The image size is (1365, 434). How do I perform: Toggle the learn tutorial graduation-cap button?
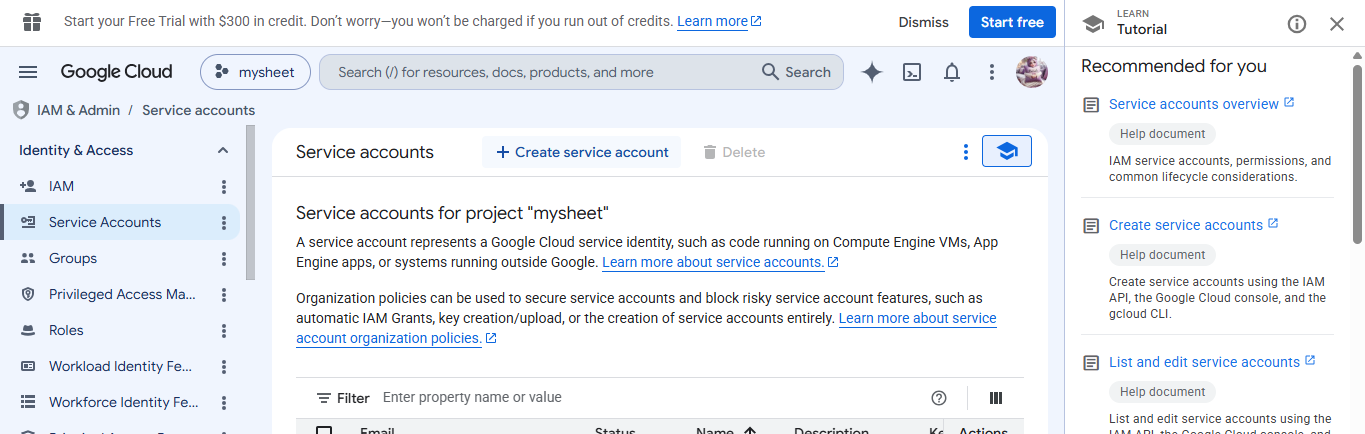[x=1007, y=152]
